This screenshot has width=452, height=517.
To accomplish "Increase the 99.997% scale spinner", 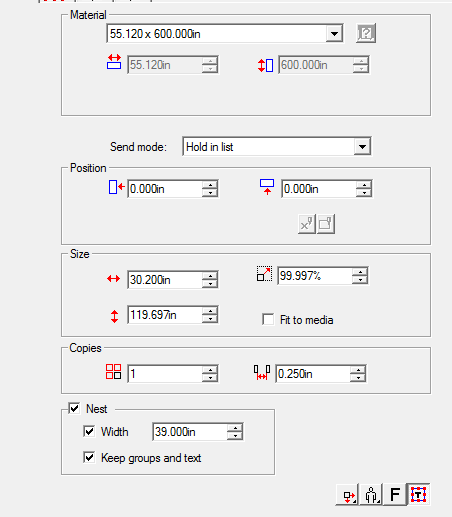I will [x=360, y=272].
